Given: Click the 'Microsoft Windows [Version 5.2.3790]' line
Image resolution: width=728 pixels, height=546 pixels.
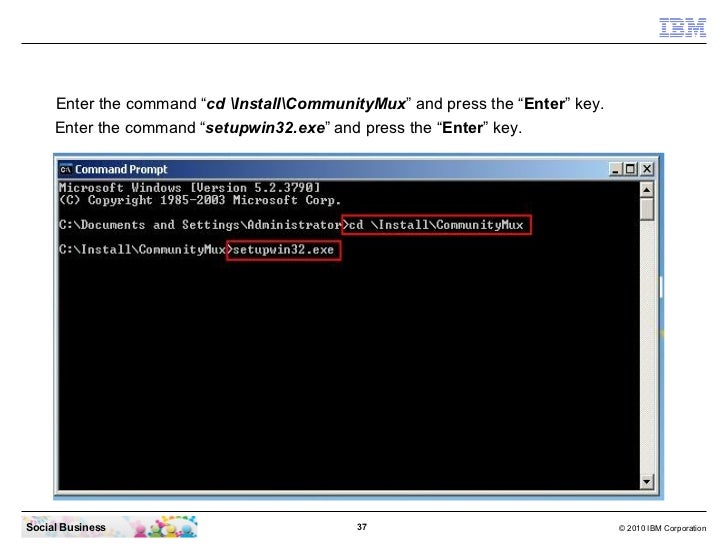Looking at the screenshot, I should (189, 188).
